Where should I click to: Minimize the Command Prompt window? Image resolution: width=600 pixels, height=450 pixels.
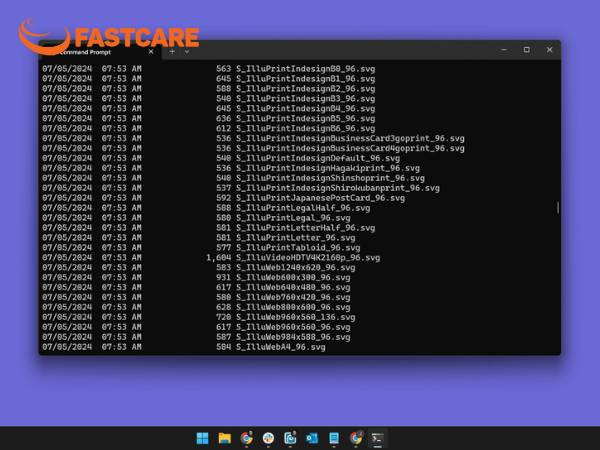(x=504, y=50)
